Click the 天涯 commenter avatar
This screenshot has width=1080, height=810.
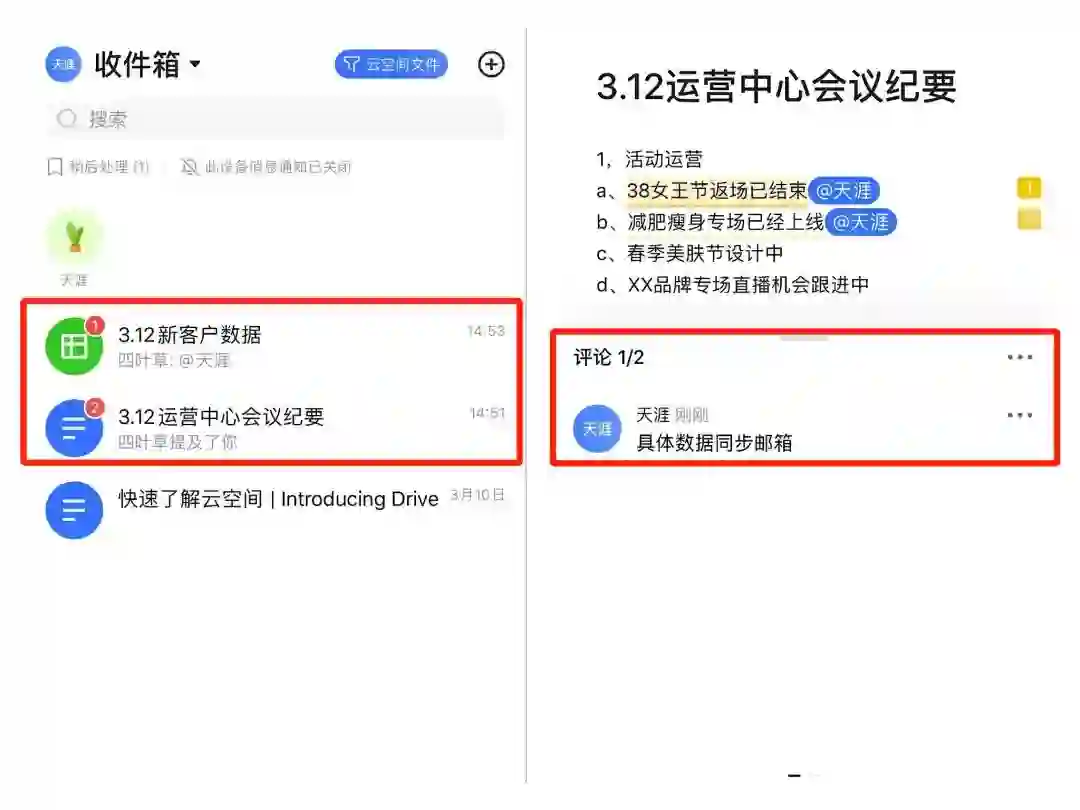[597, 428]
